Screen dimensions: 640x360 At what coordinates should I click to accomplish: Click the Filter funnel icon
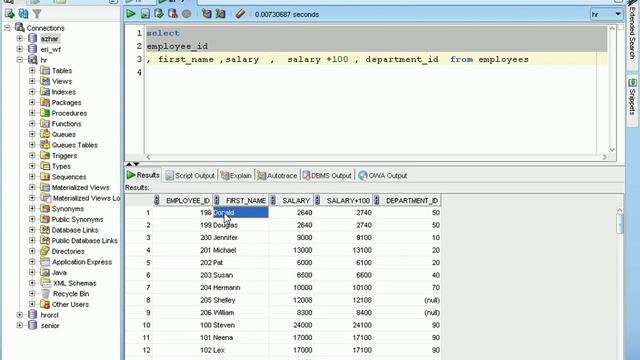pos(37,14)
